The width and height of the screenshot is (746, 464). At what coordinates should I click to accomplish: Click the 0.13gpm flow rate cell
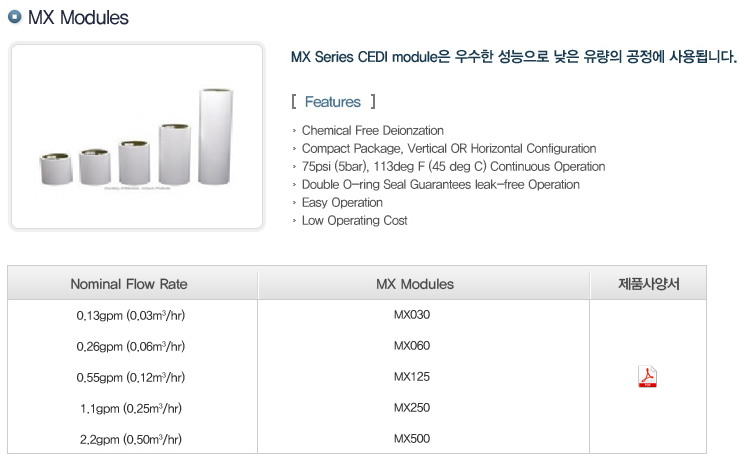pyautogui.click(x=131, y=316)
